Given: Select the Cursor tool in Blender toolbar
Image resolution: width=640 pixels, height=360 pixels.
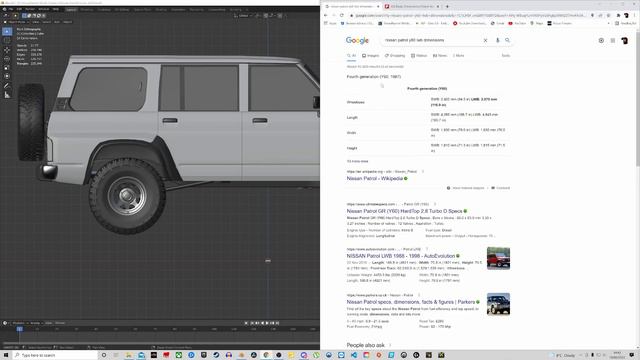Looking at the screenshot, I should point(7,40).
